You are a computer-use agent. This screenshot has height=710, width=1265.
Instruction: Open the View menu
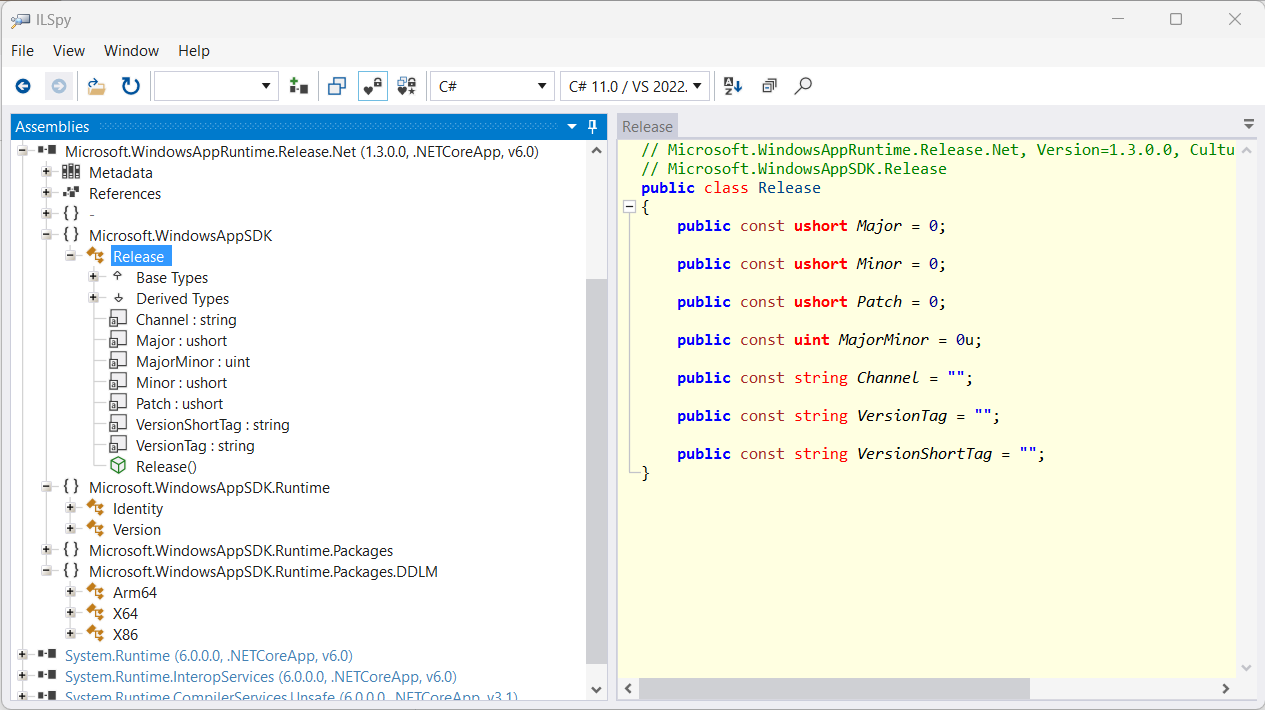tap(68, 51)
